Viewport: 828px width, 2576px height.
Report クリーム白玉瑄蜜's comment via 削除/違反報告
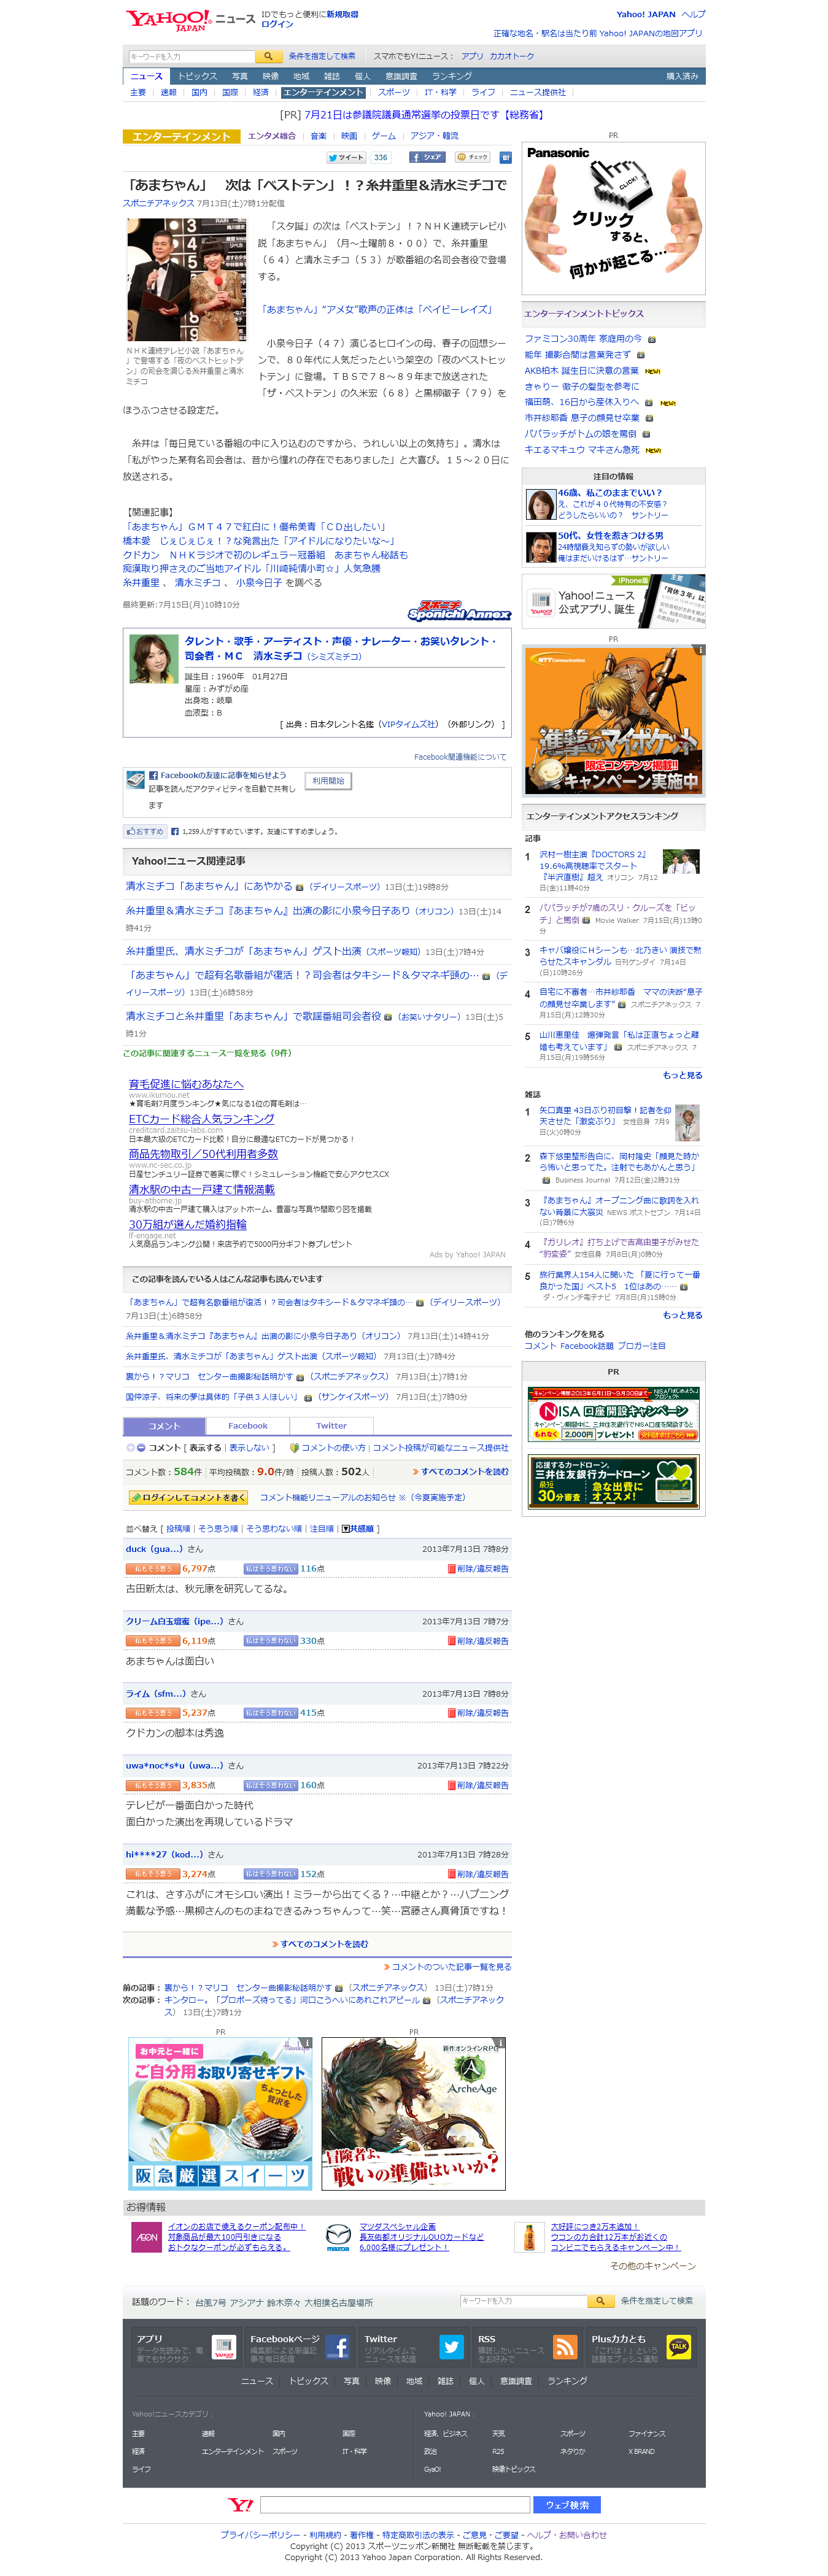point(478,1640)
